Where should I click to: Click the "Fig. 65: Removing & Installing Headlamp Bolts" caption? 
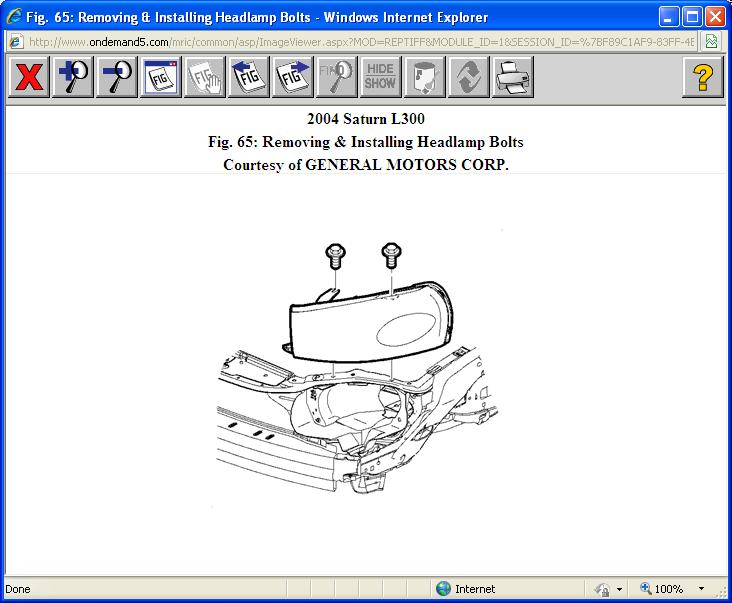366,141
